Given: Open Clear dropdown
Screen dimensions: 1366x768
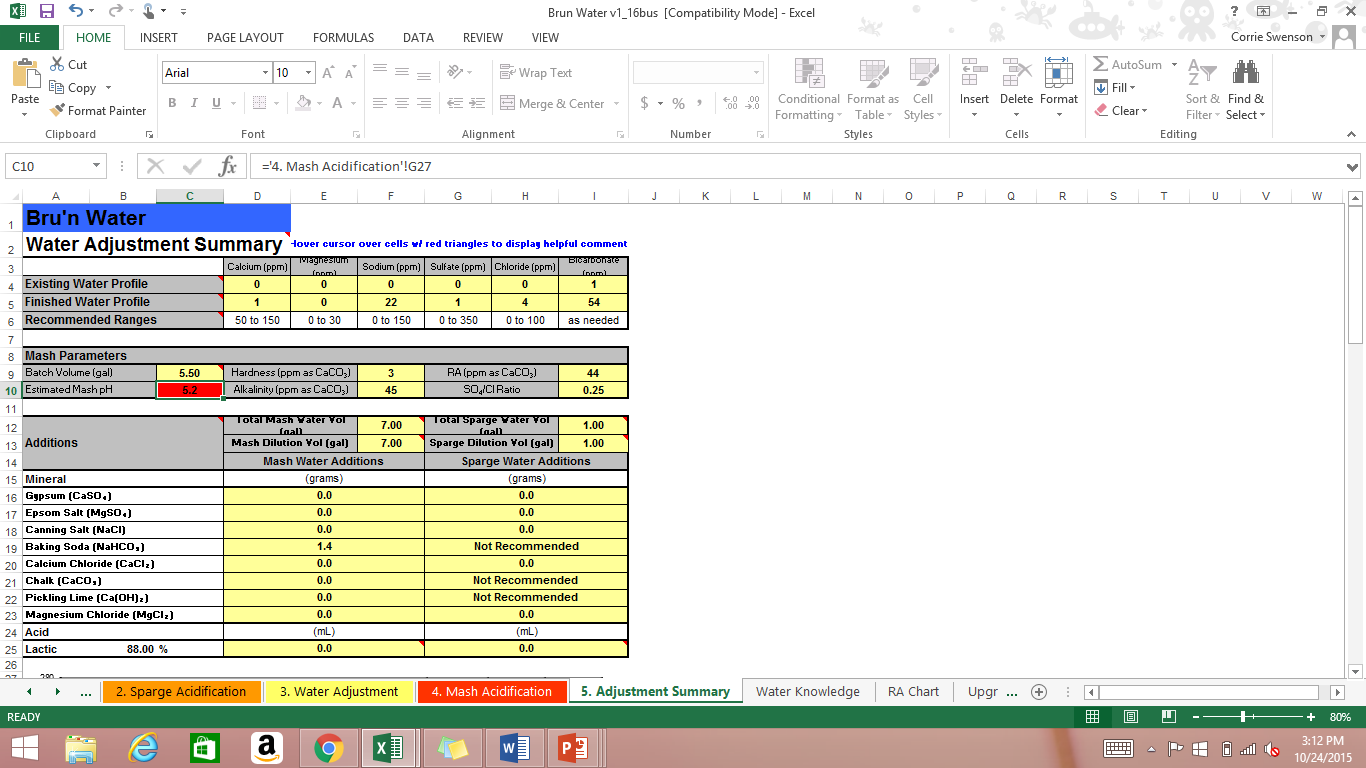Looking at the screenshot, I should coord(1121,110).
